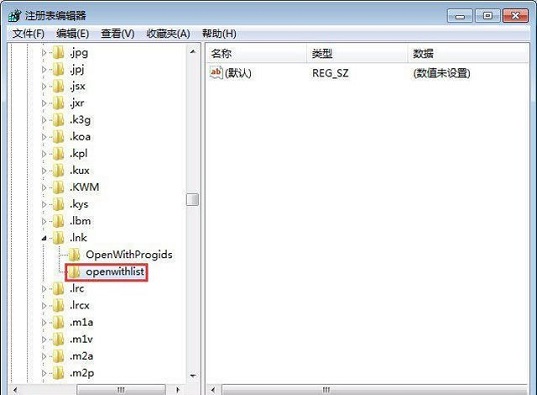Click the 名称 column header
This screenshot has height=395, width=537.
(x=255, y=53)
